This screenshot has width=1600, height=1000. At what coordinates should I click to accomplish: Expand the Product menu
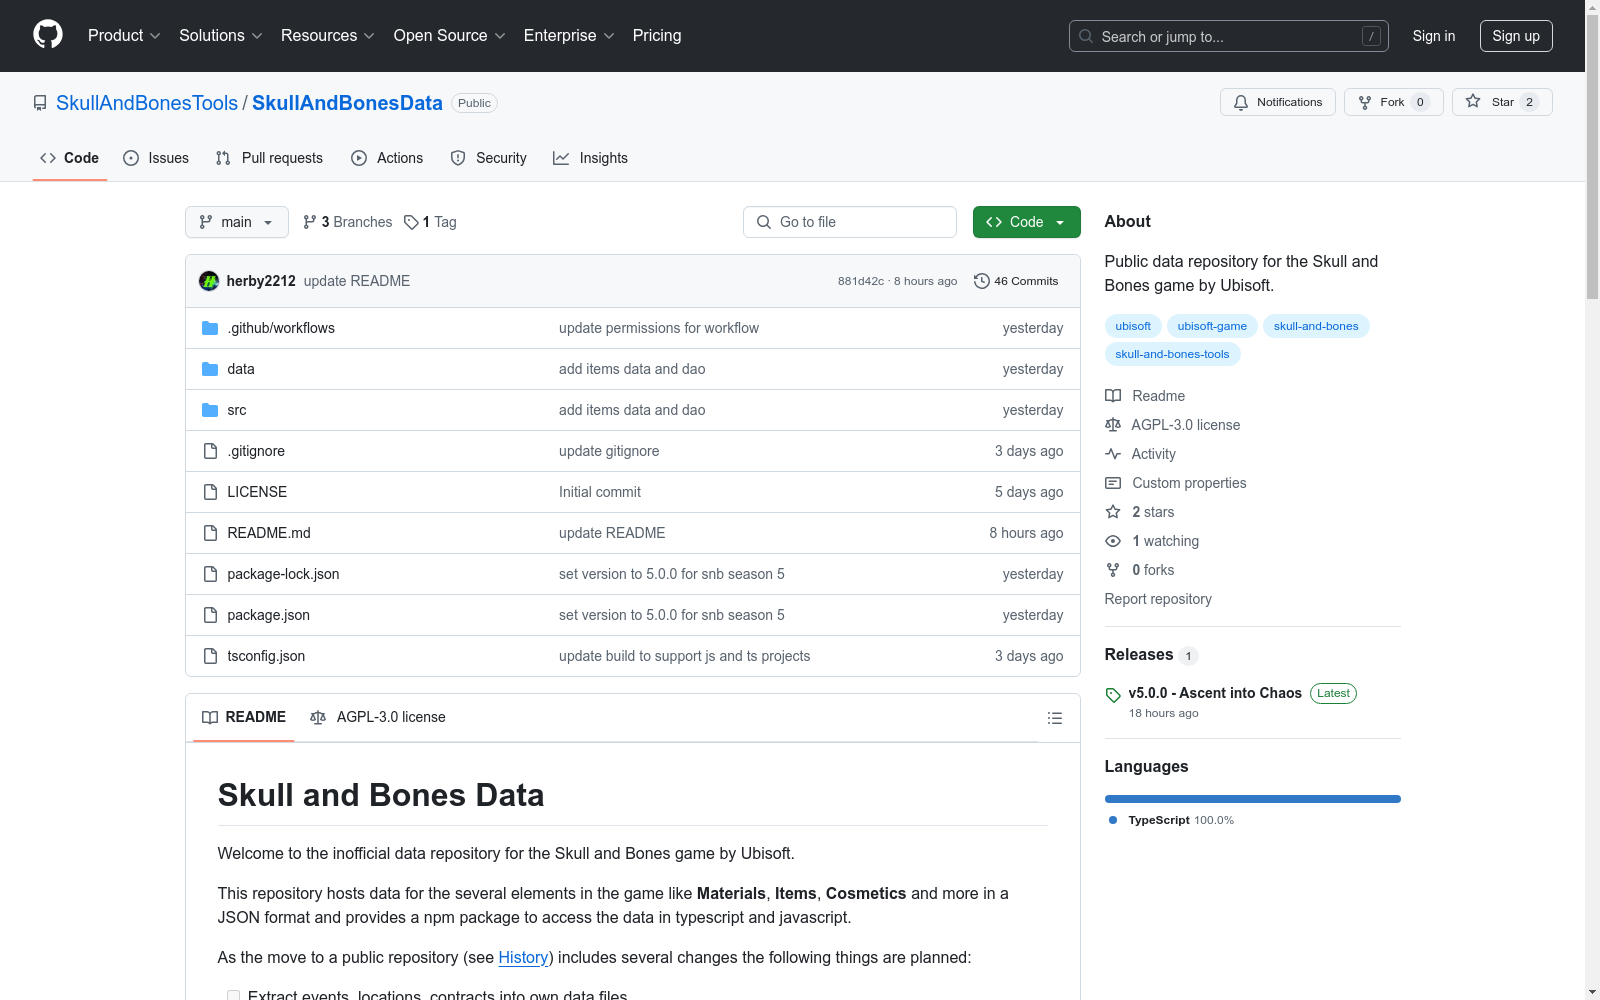click(124, 36)
